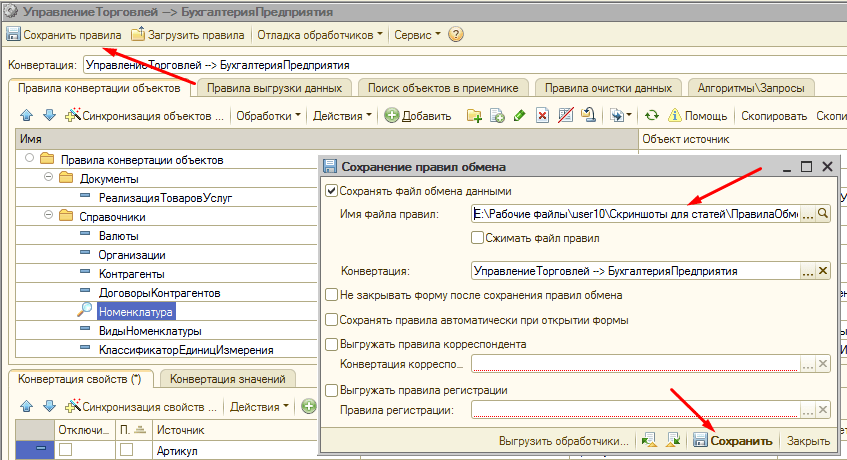Viewport: 847px width, 460px height.
Task: Click blue up arrow in properties toolbar
Action: tap(26, 406)
